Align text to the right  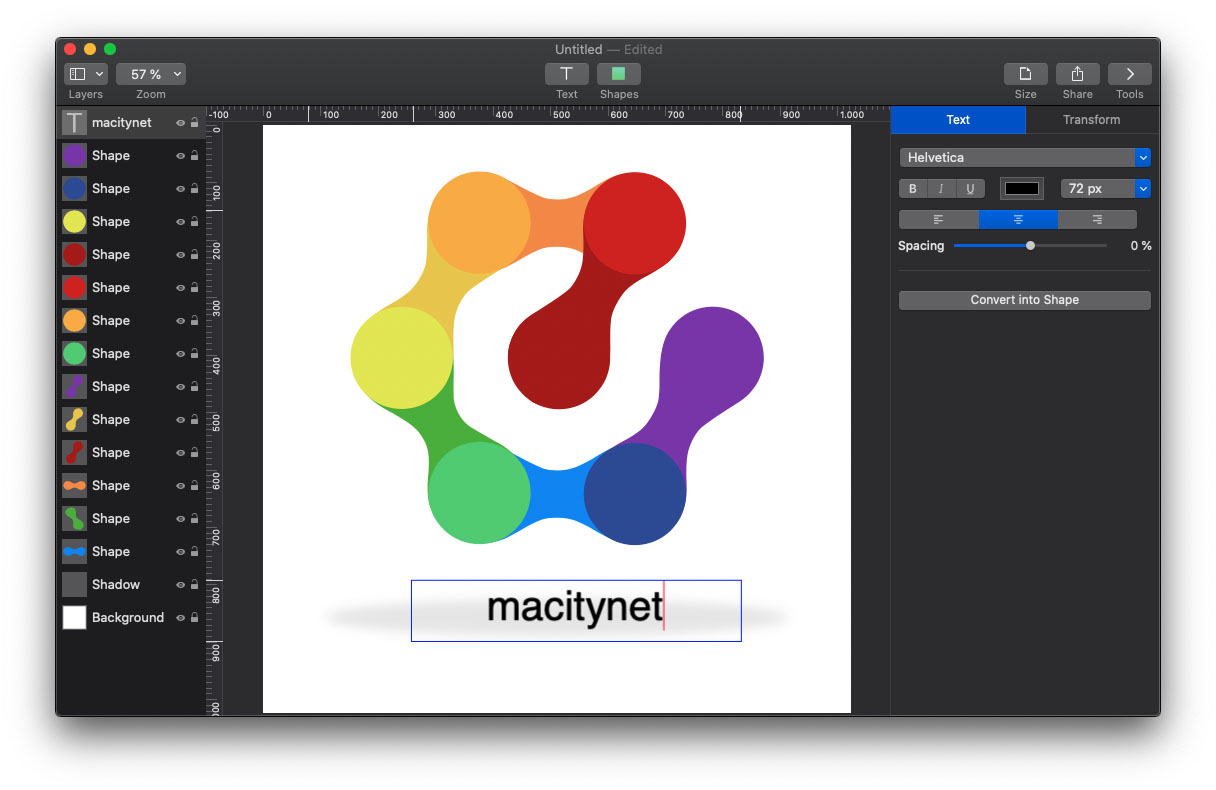click(x=1097, y=219)
